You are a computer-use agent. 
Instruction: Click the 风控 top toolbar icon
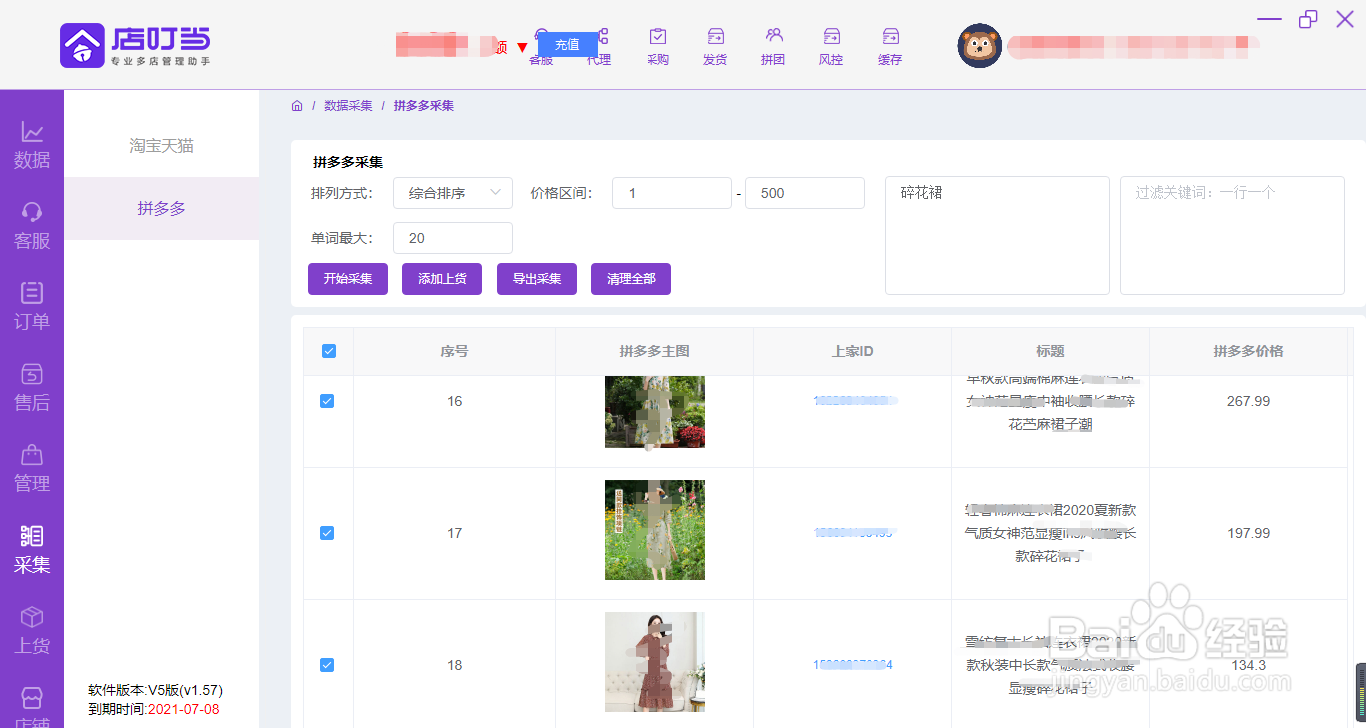[831, 47]
